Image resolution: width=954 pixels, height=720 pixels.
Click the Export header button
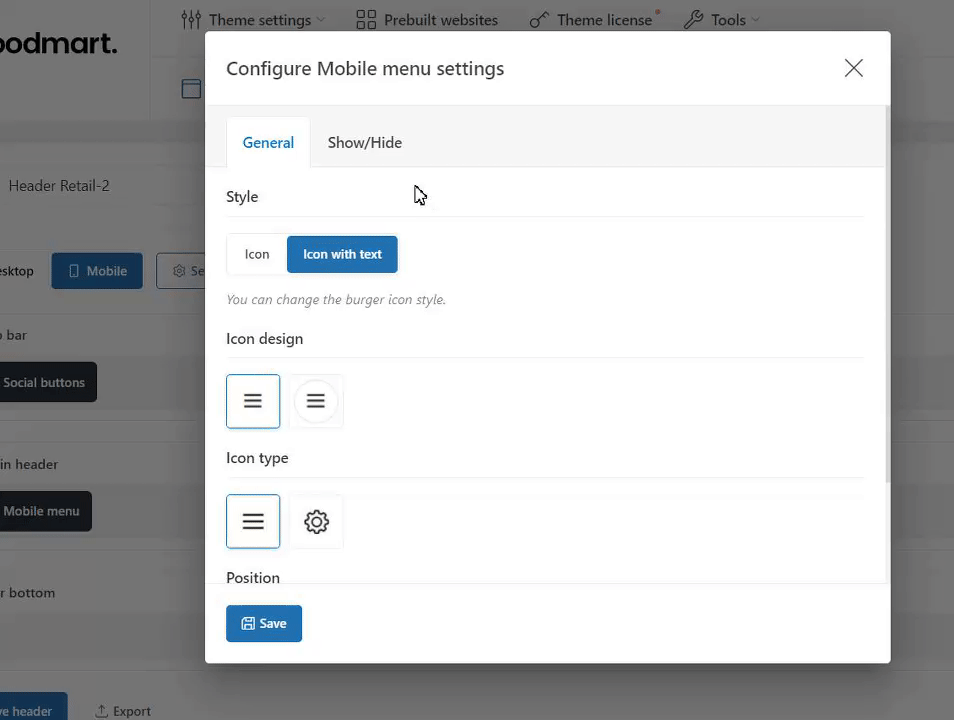(x=123, y=711)
